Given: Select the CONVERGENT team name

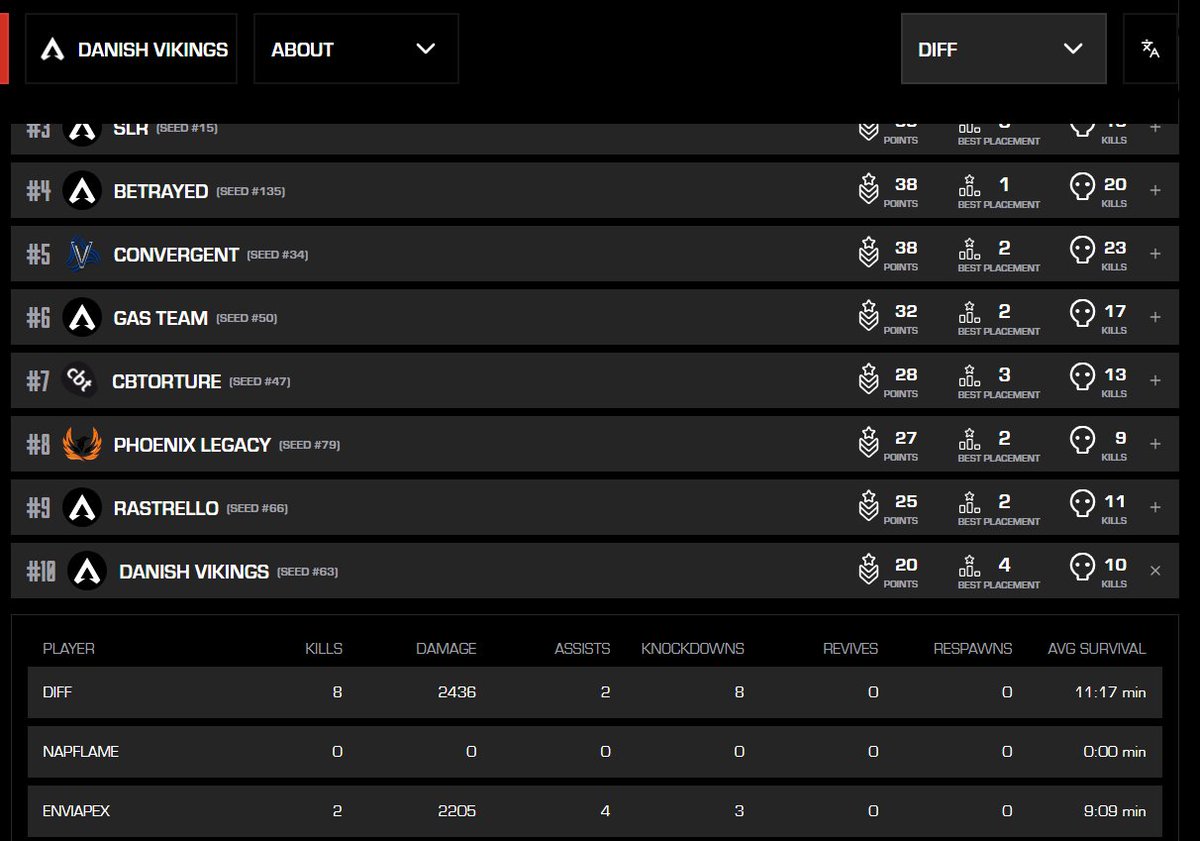Looking at the screenshot, I should [x=176, y=255].
